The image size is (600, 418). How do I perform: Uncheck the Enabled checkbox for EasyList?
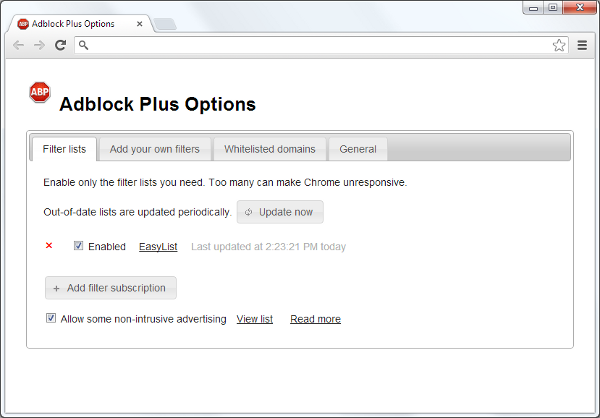[78, 246]
